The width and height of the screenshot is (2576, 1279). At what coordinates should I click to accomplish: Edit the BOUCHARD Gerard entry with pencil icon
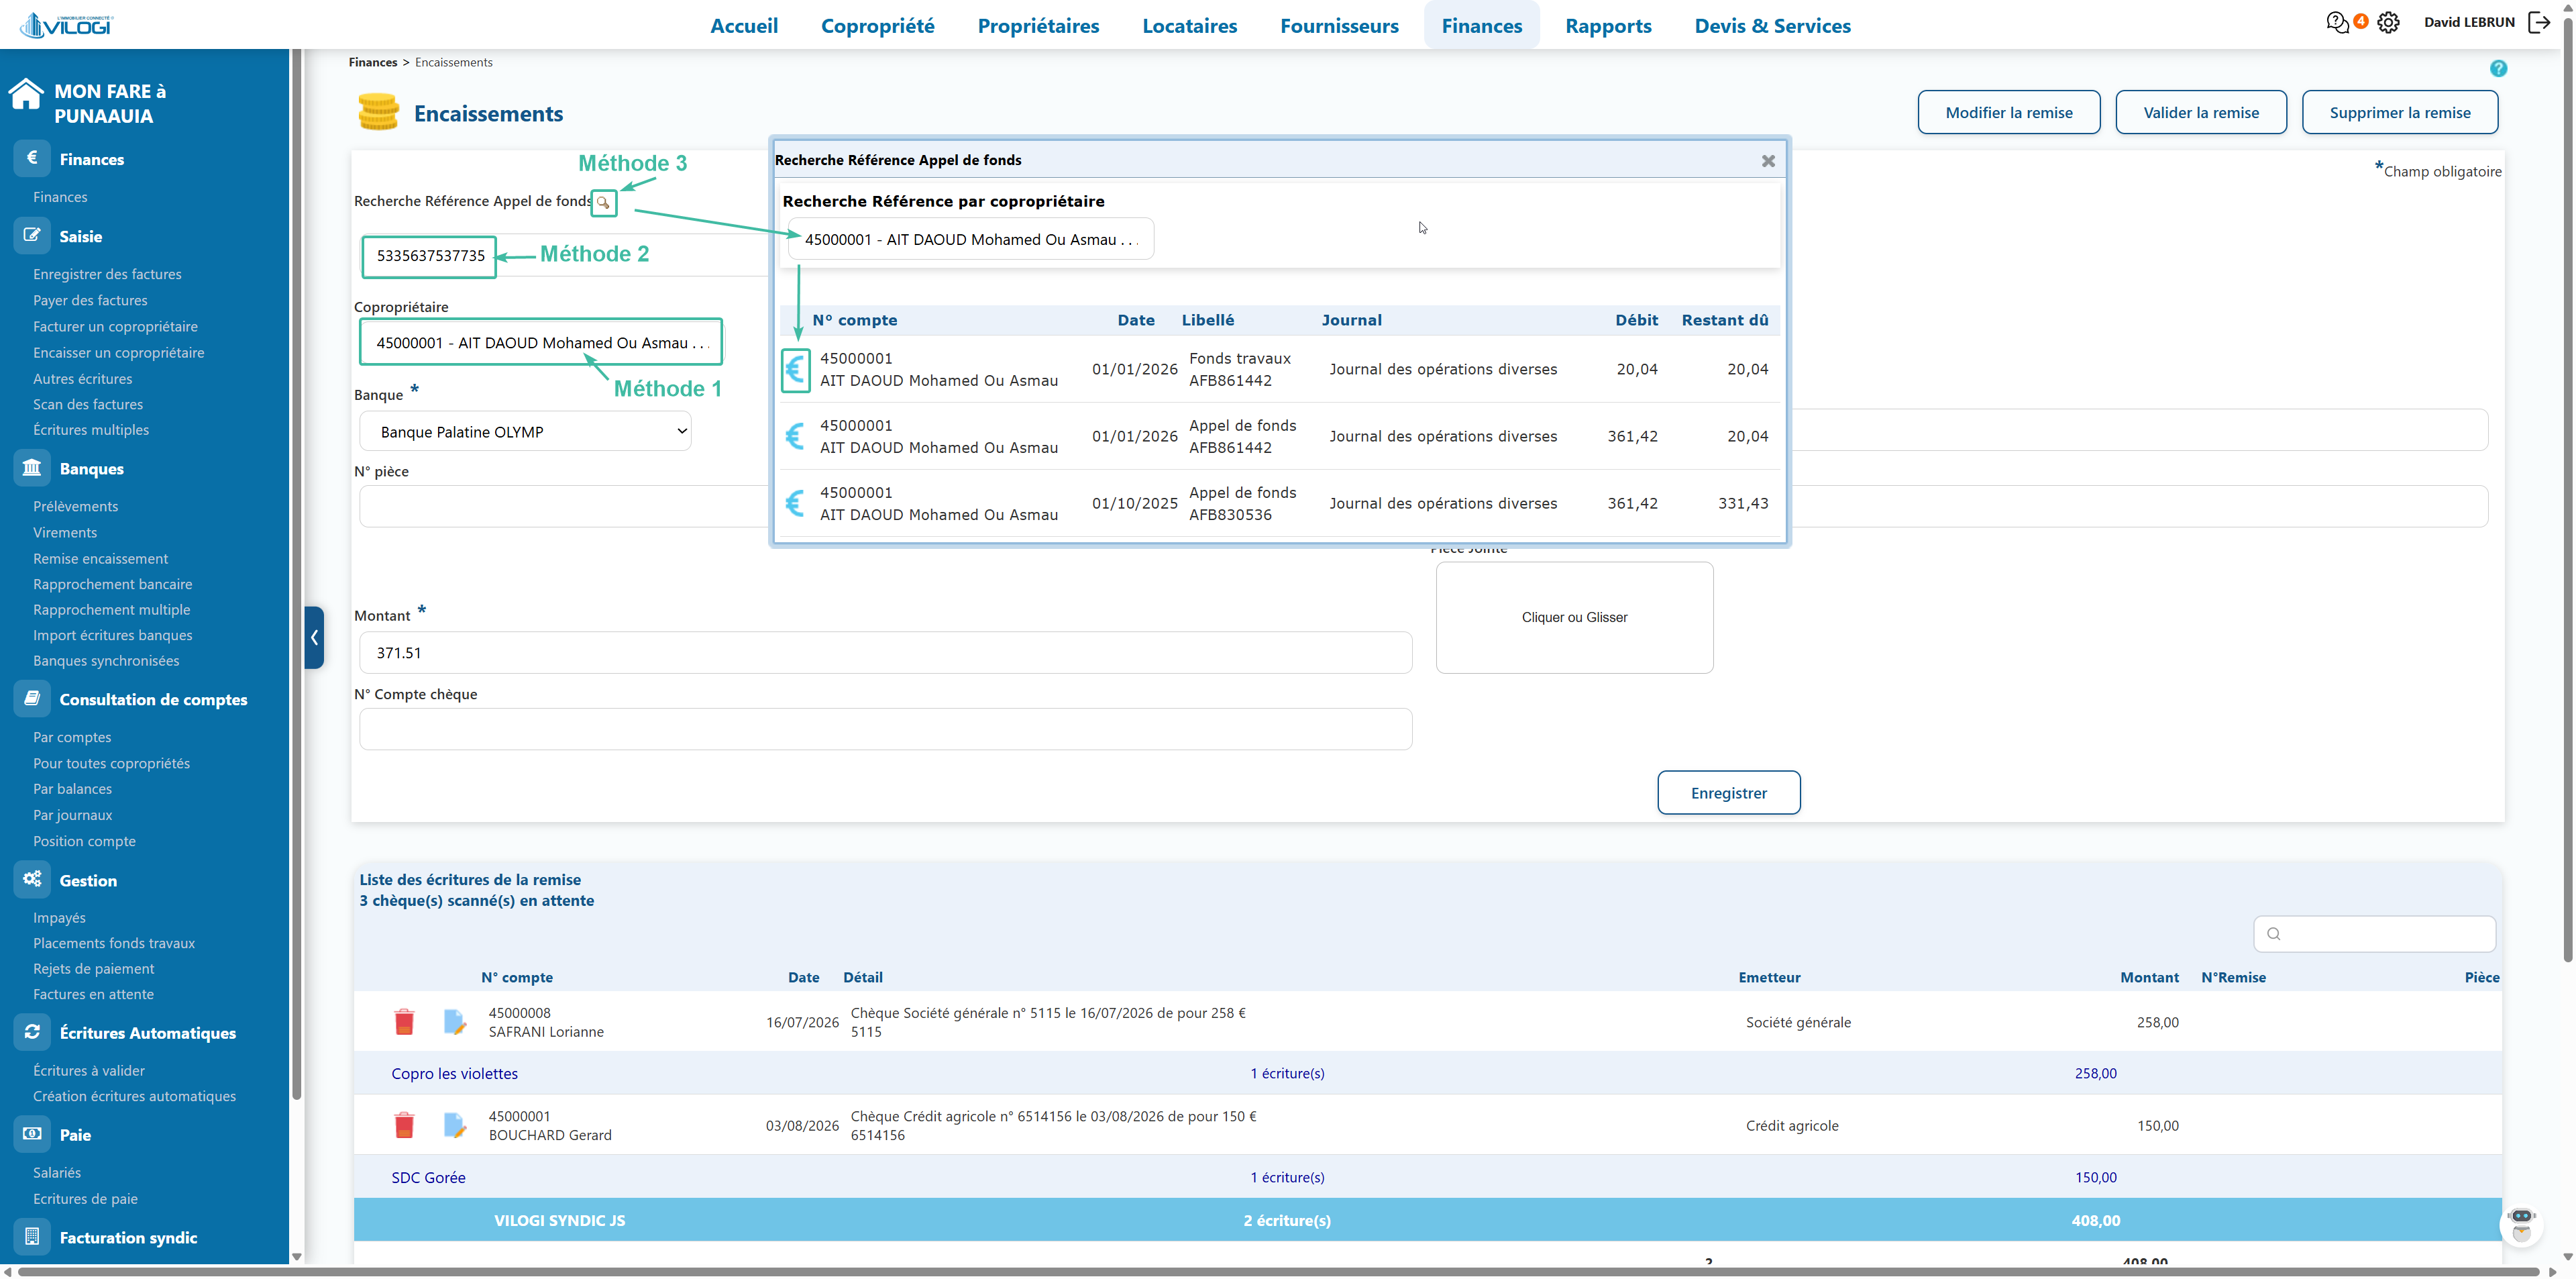pos(454,1126)
